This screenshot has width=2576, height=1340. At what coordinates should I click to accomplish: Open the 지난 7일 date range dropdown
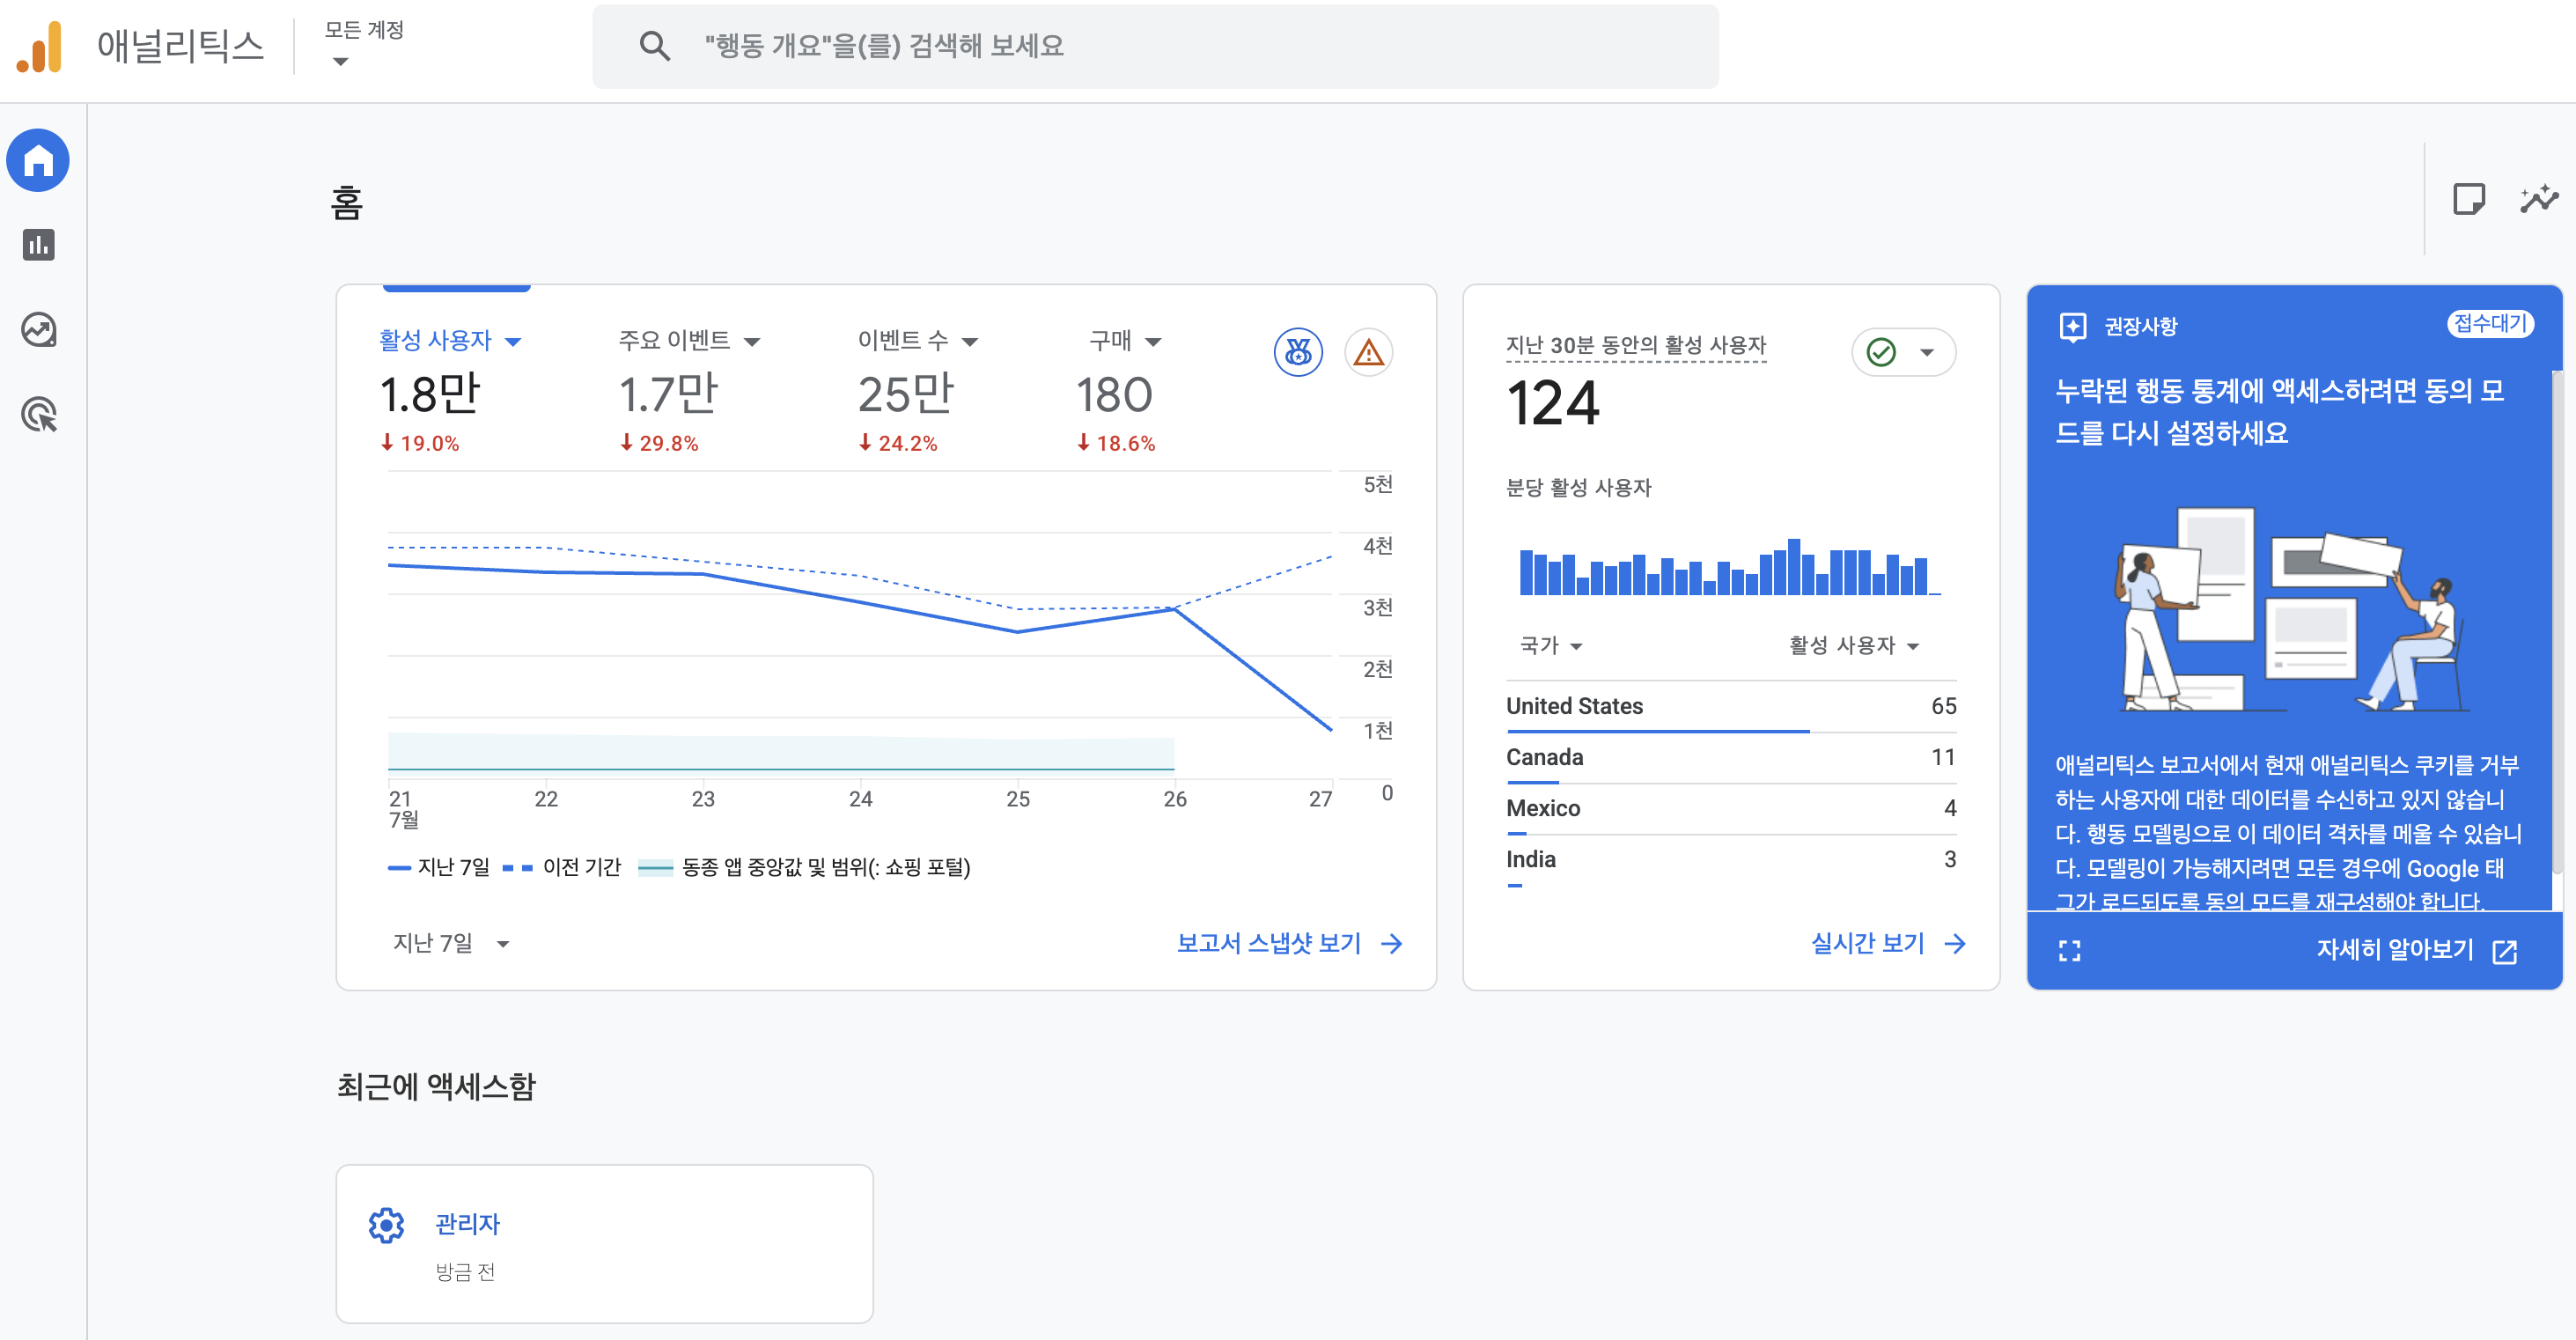tap(451, 943)
